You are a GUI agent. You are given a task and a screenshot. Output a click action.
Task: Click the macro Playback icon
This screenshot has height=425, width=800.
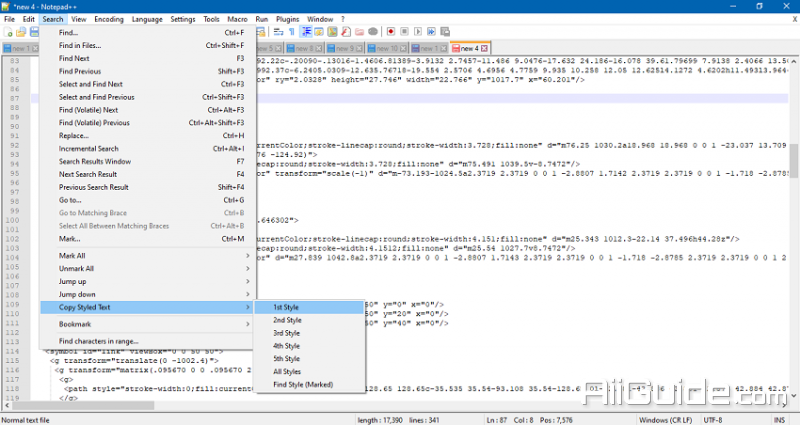(418, 32)
